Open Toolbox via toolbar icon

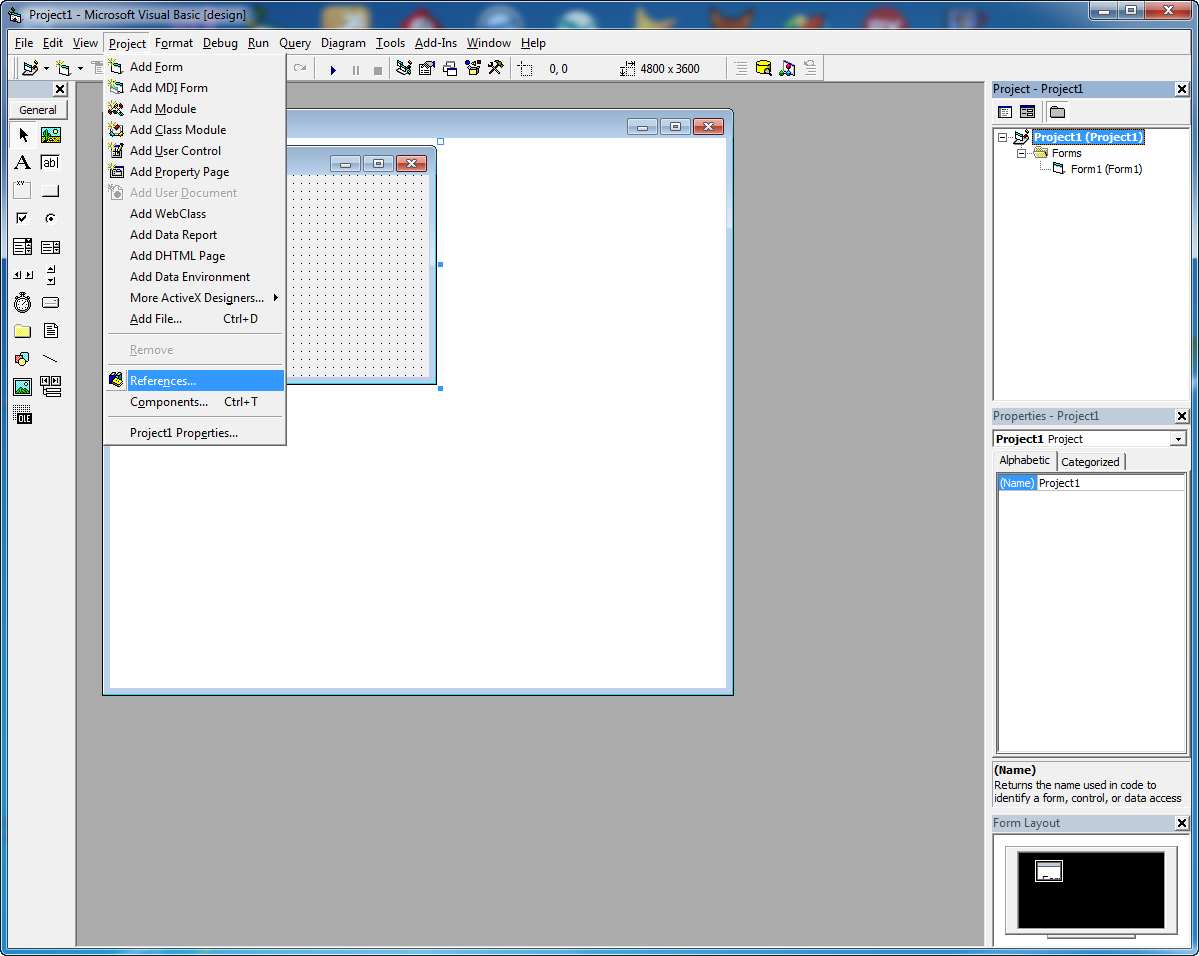[x=496, y=69]
